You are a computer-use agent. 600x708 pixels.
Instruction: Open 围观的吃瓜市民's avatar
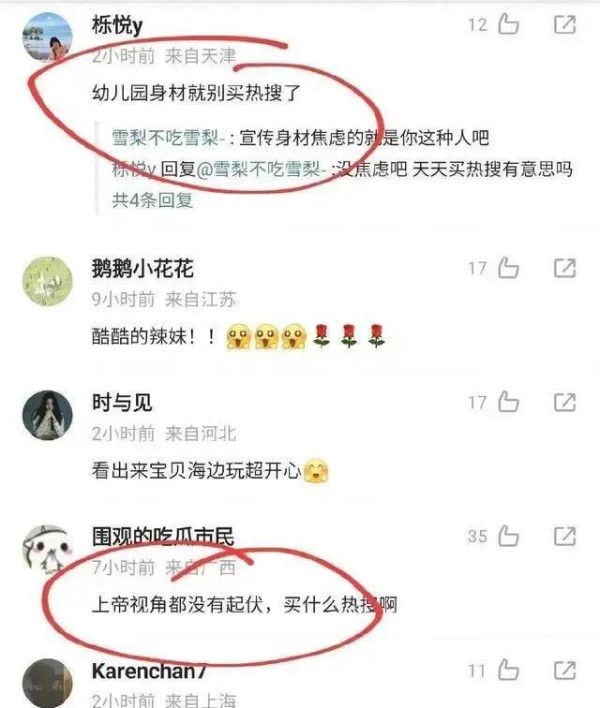click(47, 549)
